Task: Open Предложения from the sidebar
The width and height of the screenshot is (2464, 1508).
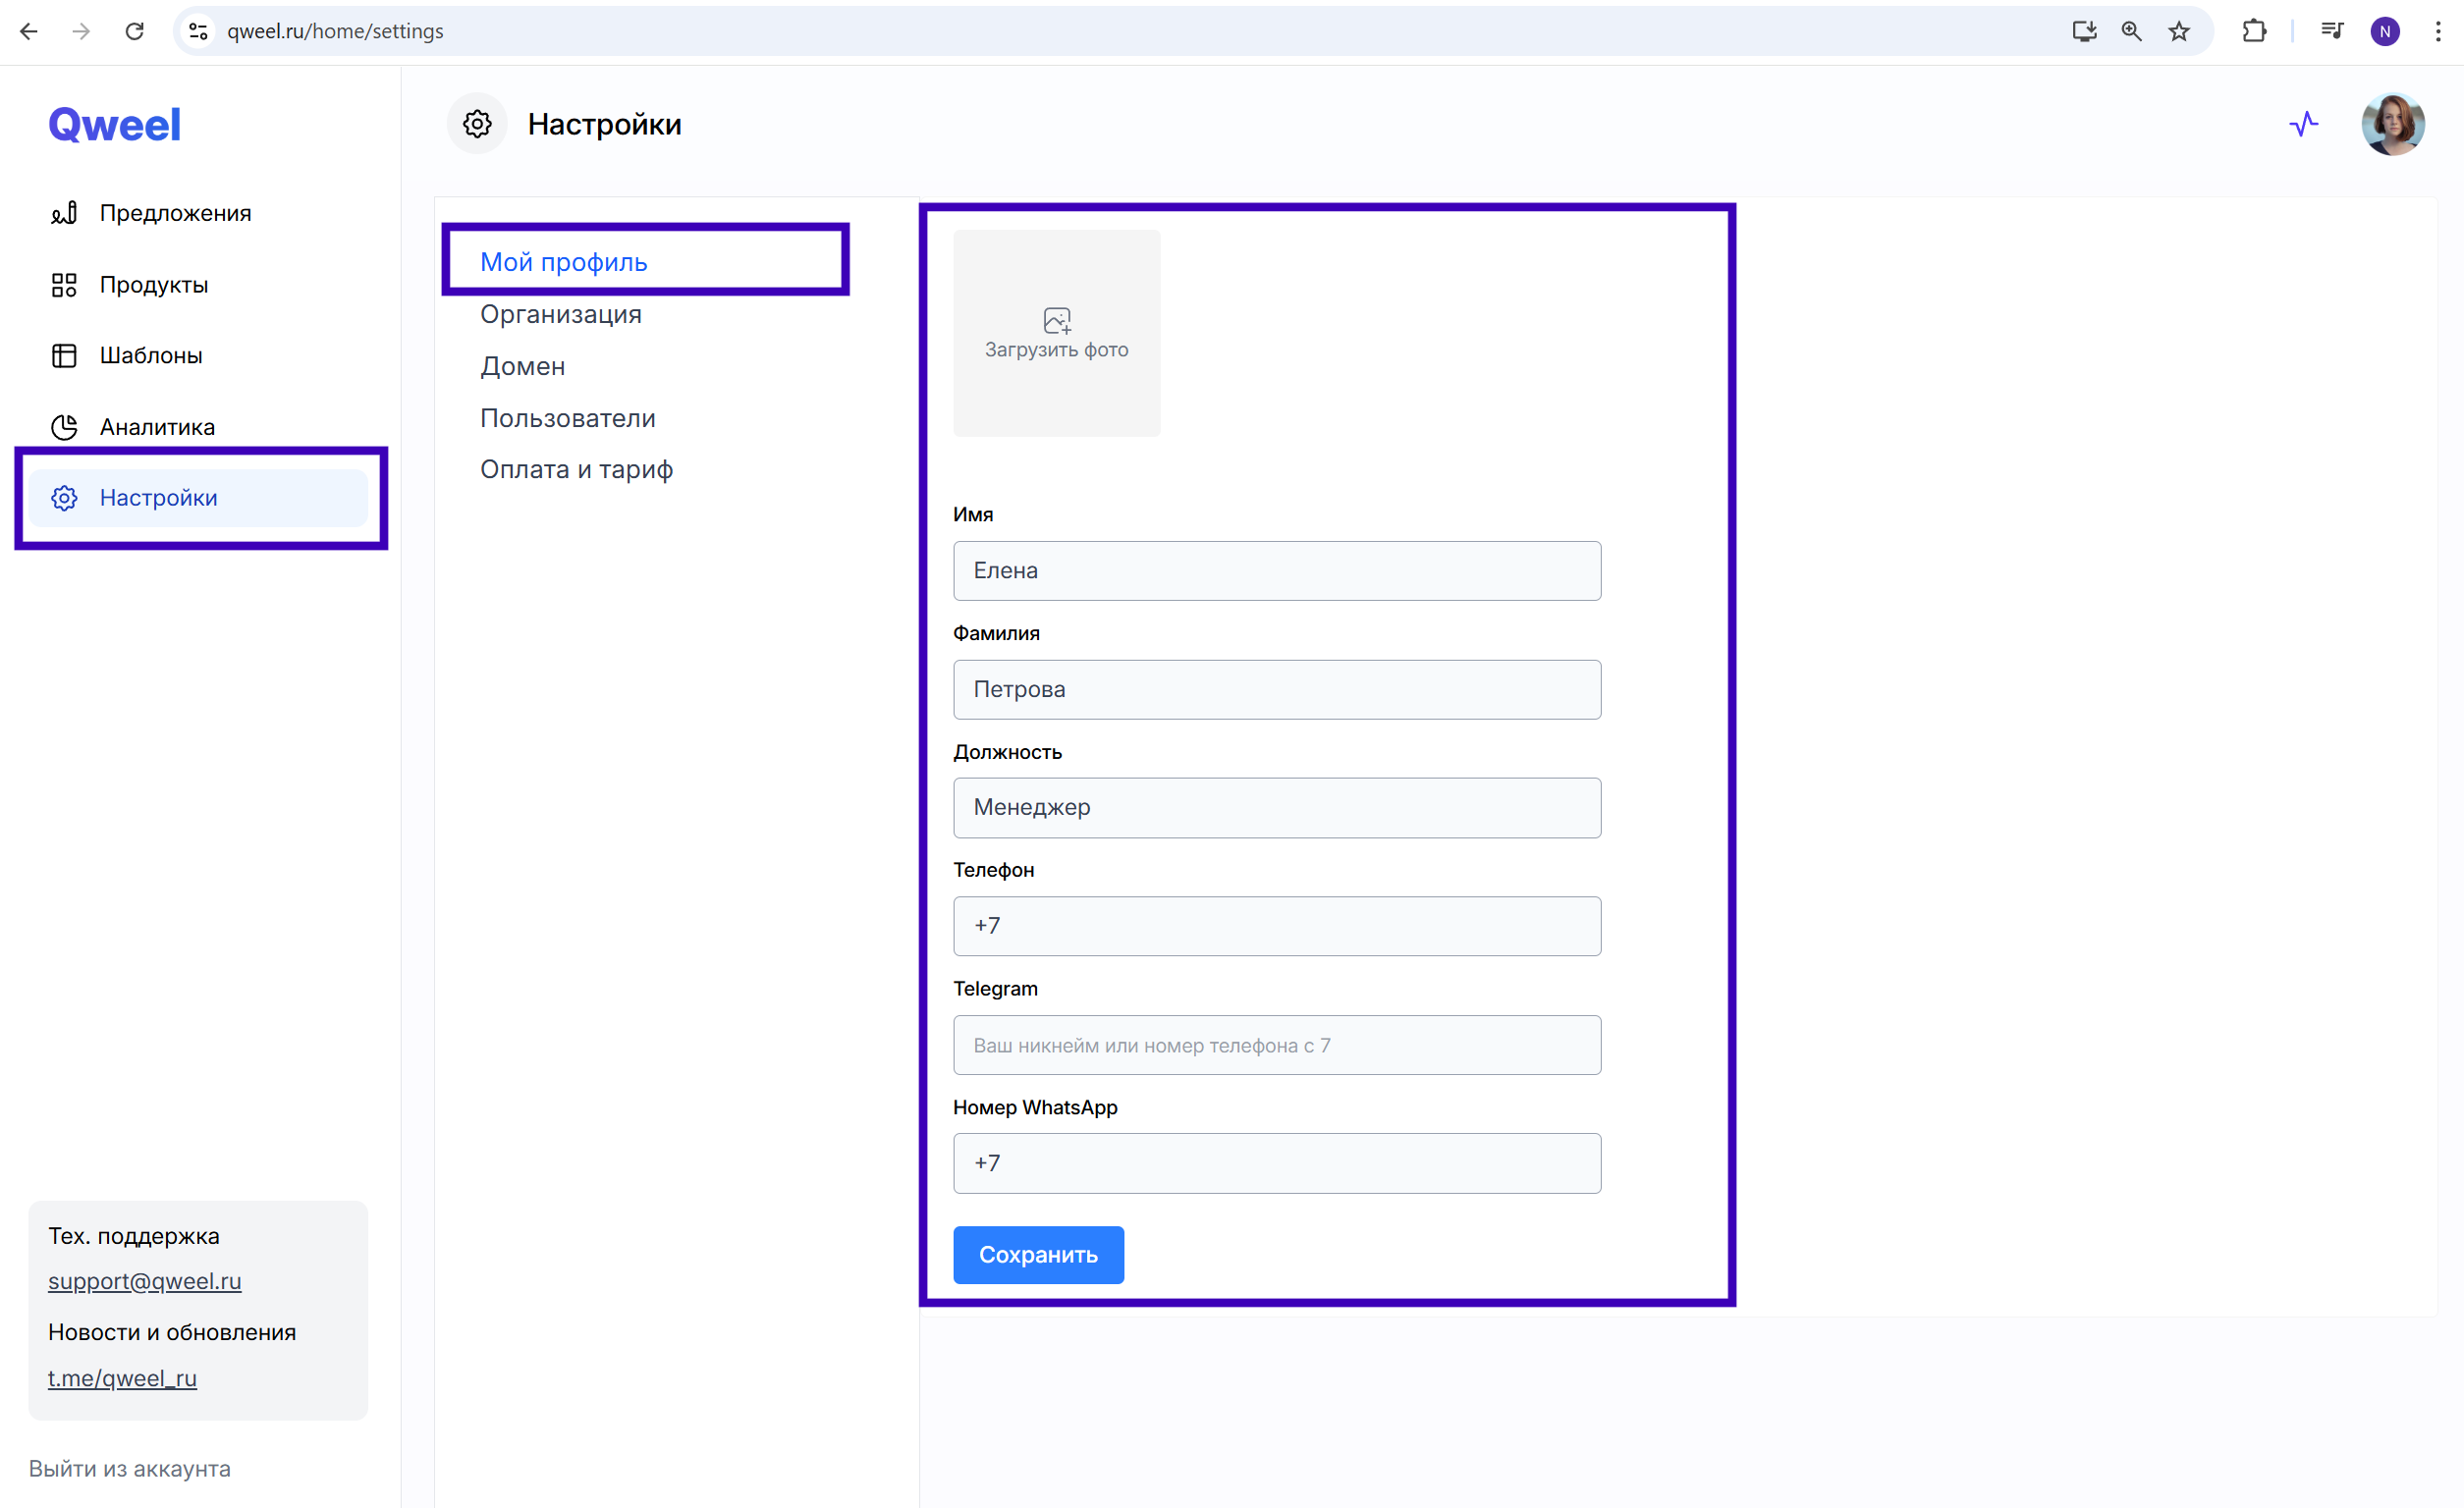Action: [174, 213]
